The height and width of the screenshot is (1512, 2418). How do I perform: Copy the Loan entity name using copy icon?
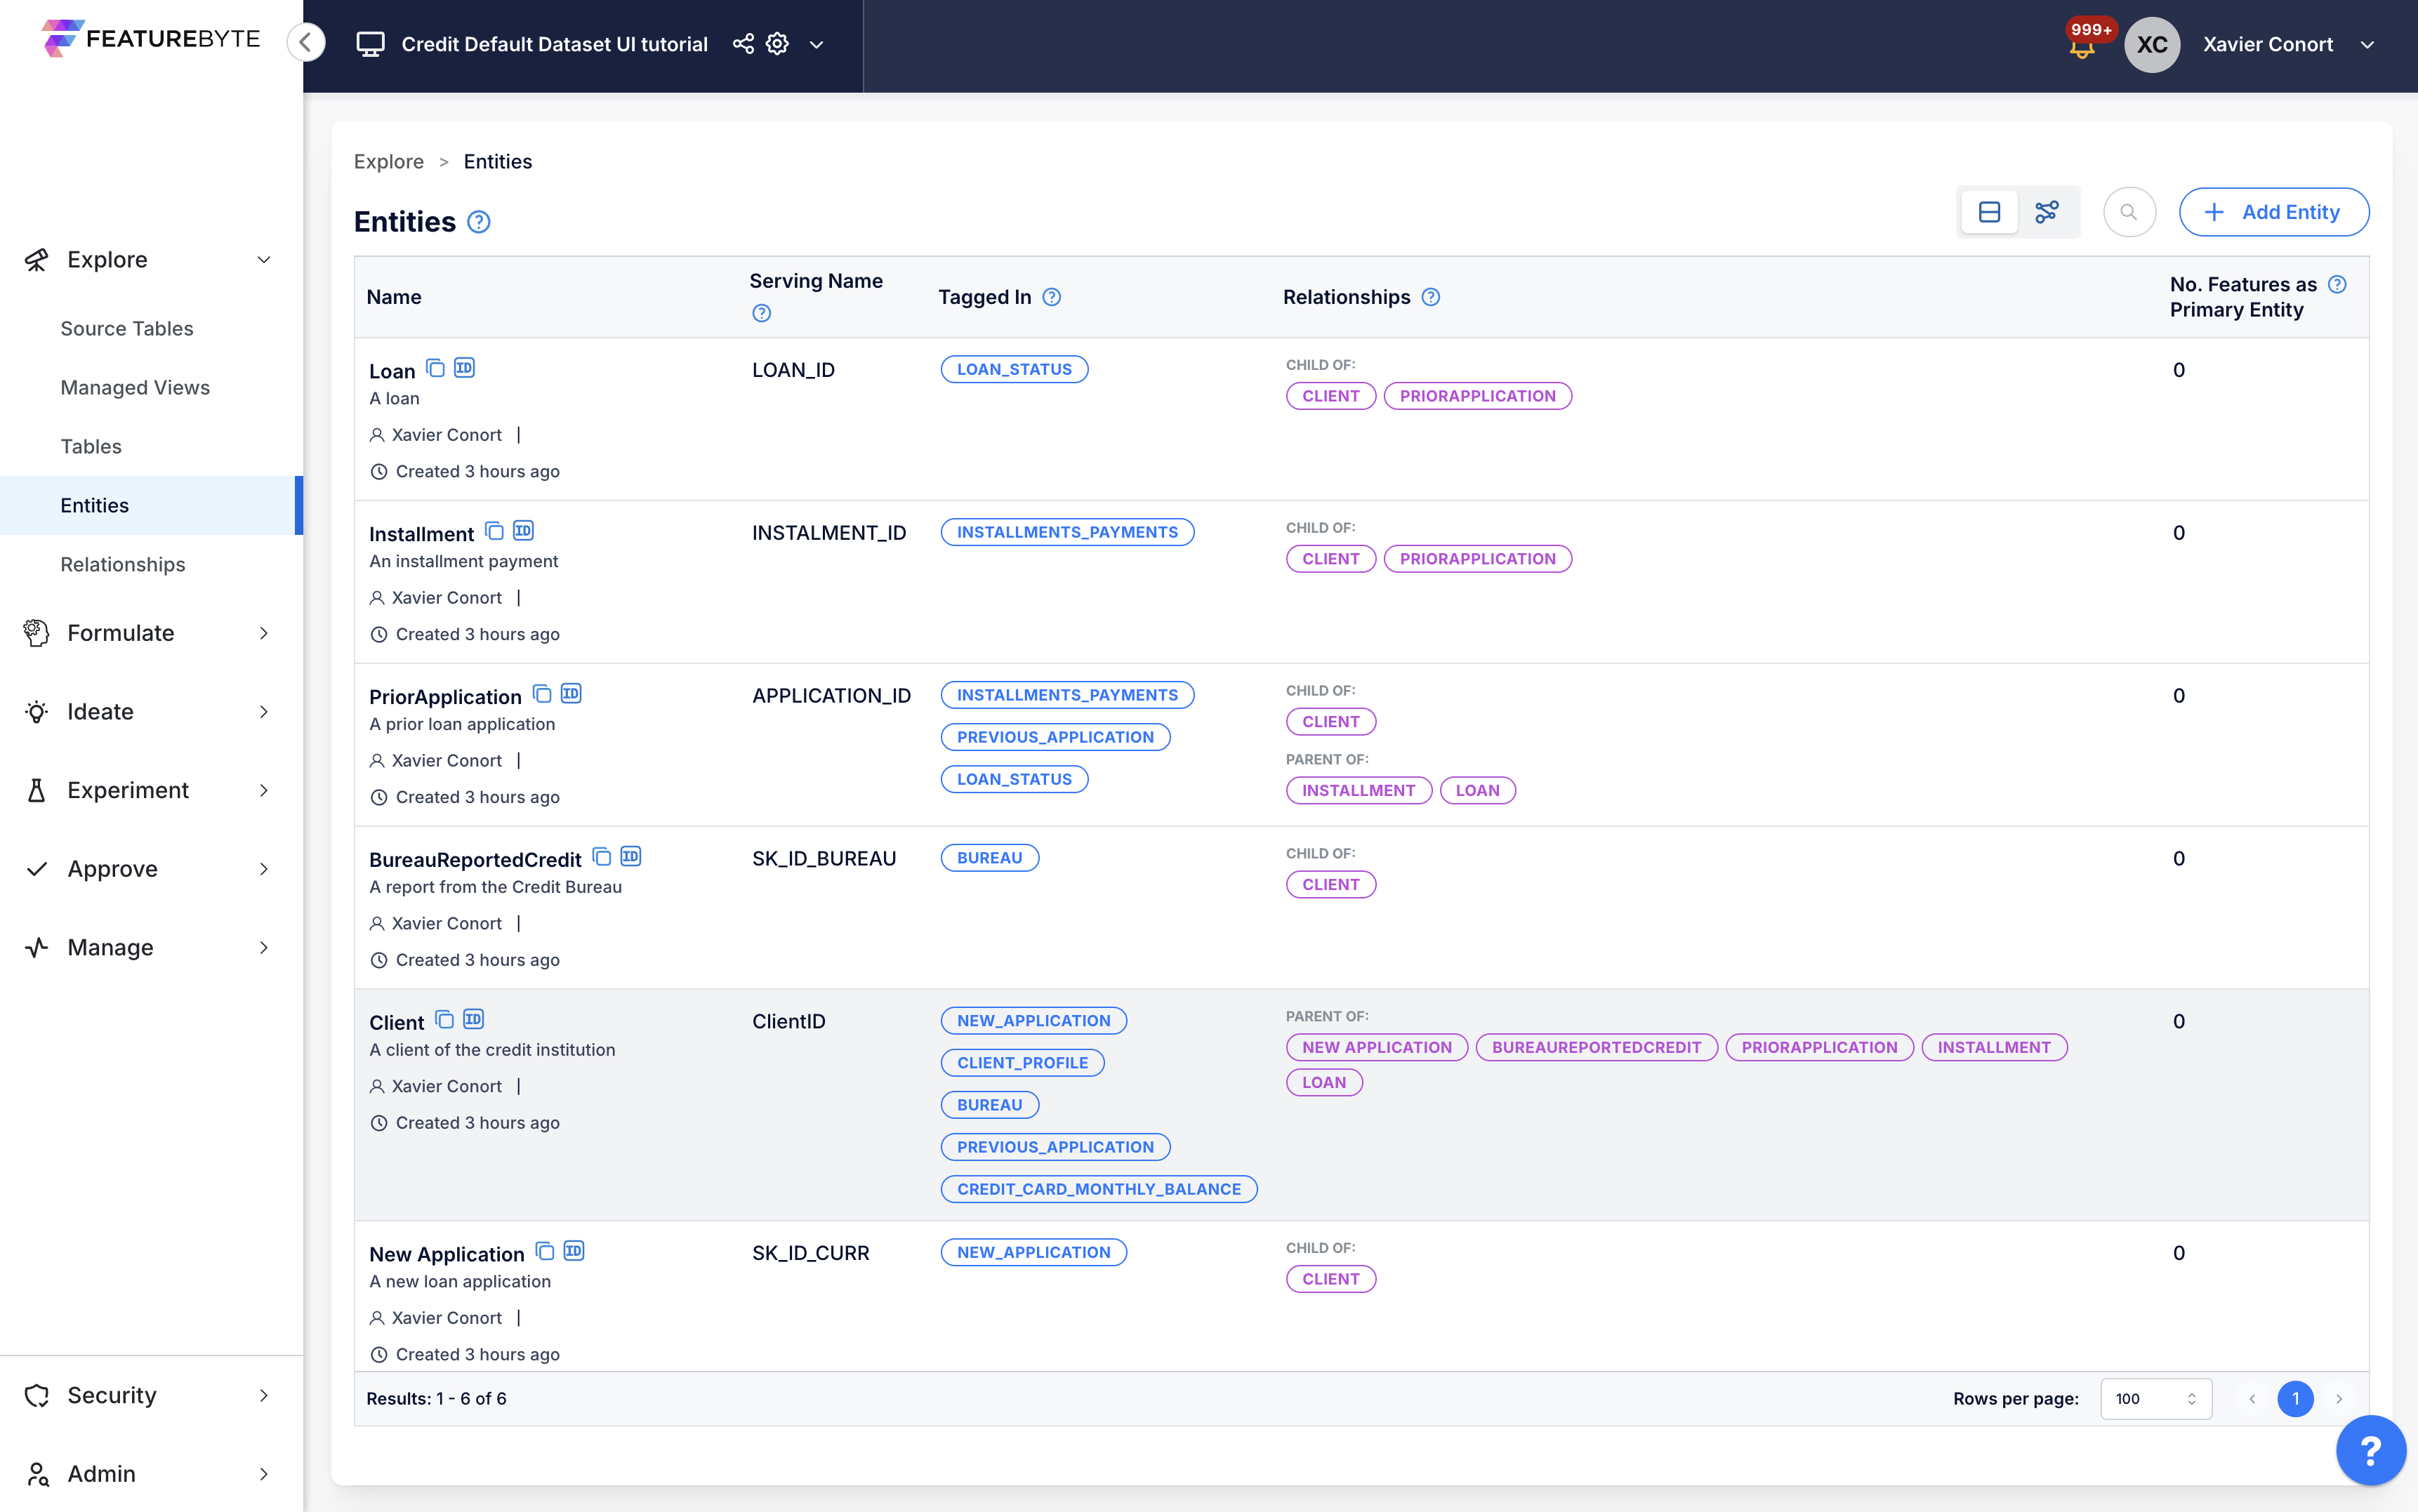tap(434, 368)
